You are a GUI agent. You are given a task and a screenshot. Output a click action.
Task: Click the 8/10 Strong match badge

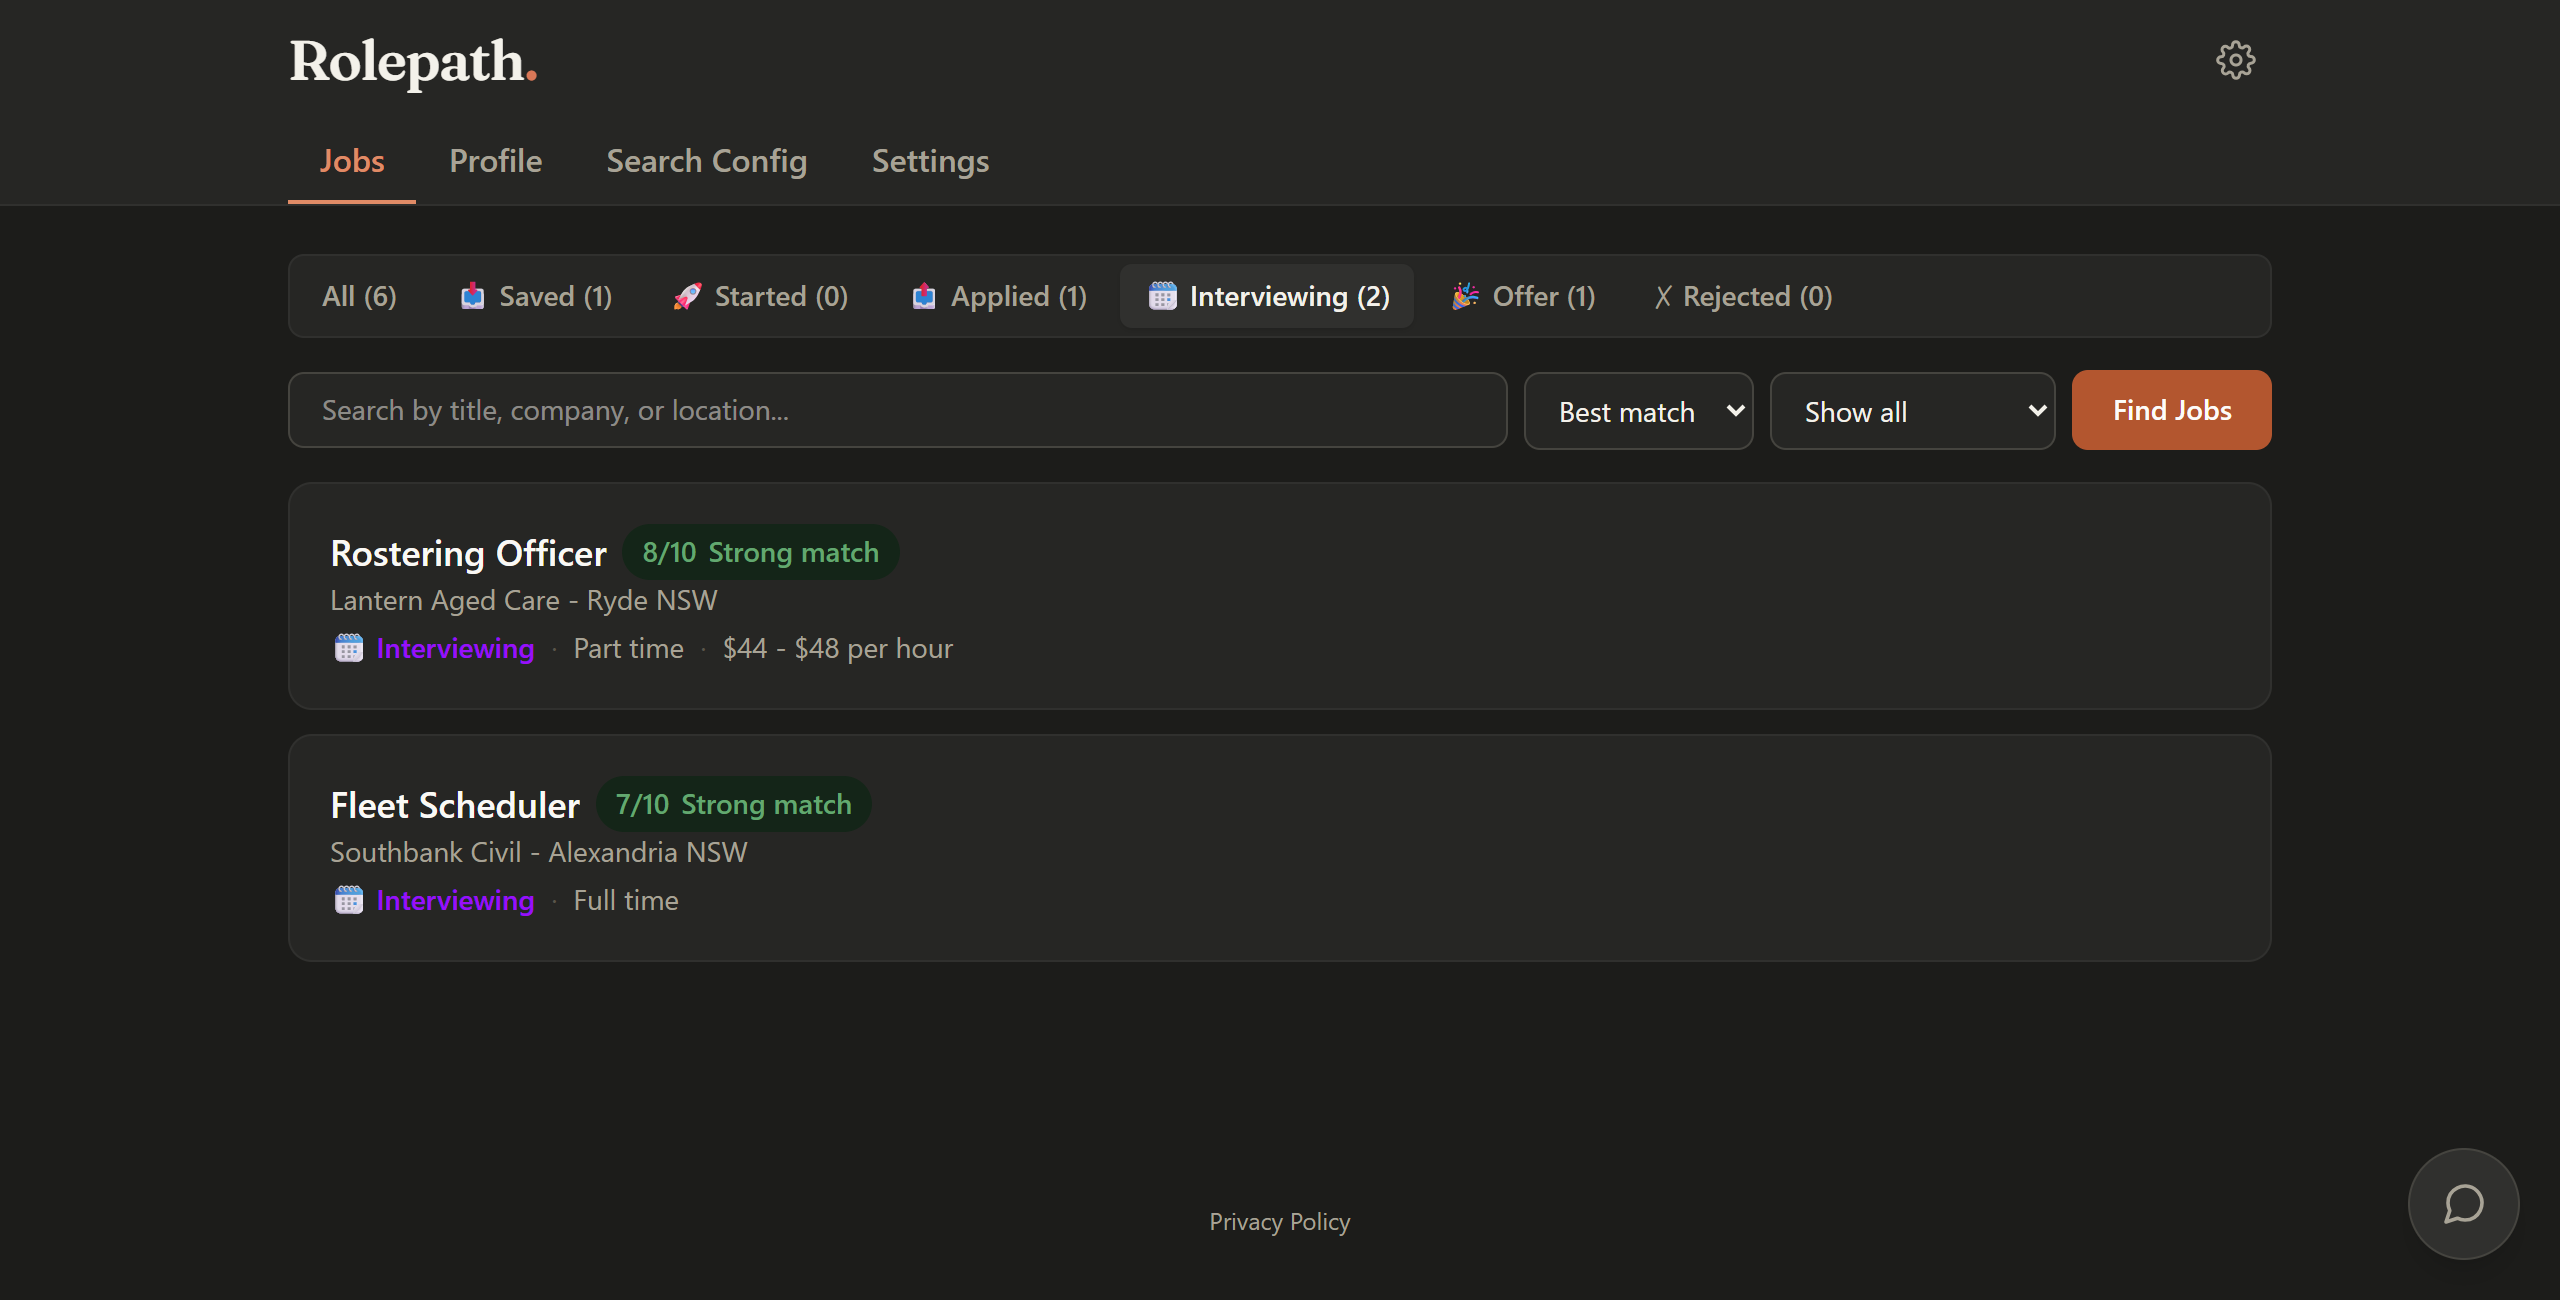pos(760,552)
